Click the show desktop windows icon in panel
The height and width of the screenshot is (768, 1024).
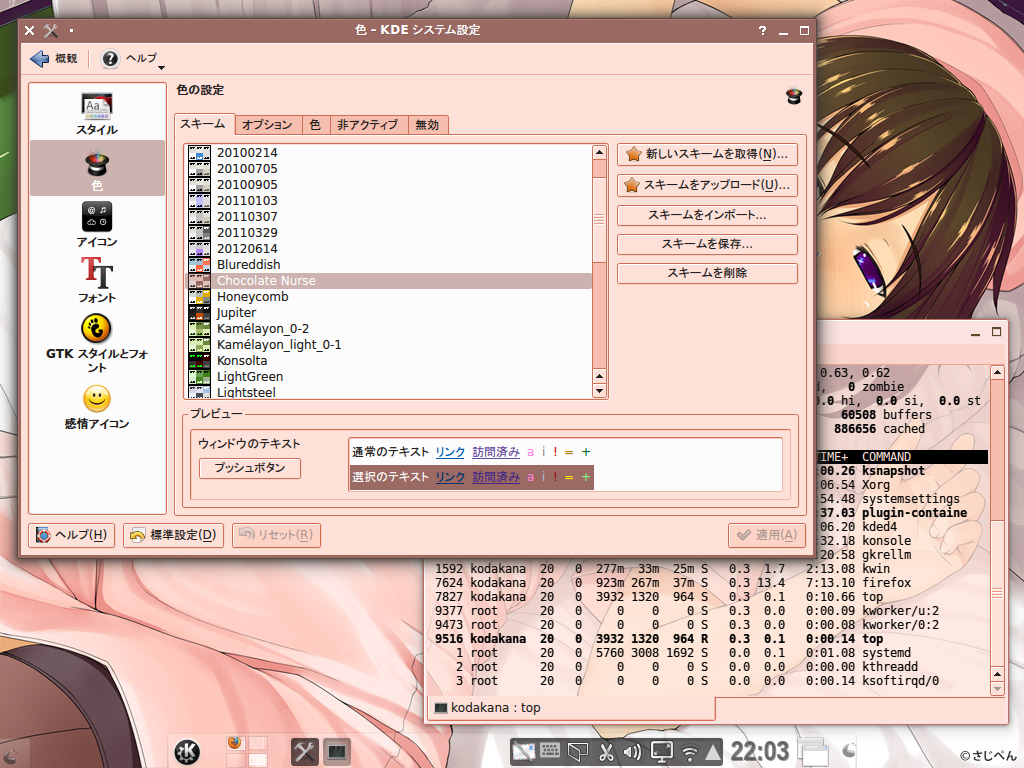[x=812, y=752]
